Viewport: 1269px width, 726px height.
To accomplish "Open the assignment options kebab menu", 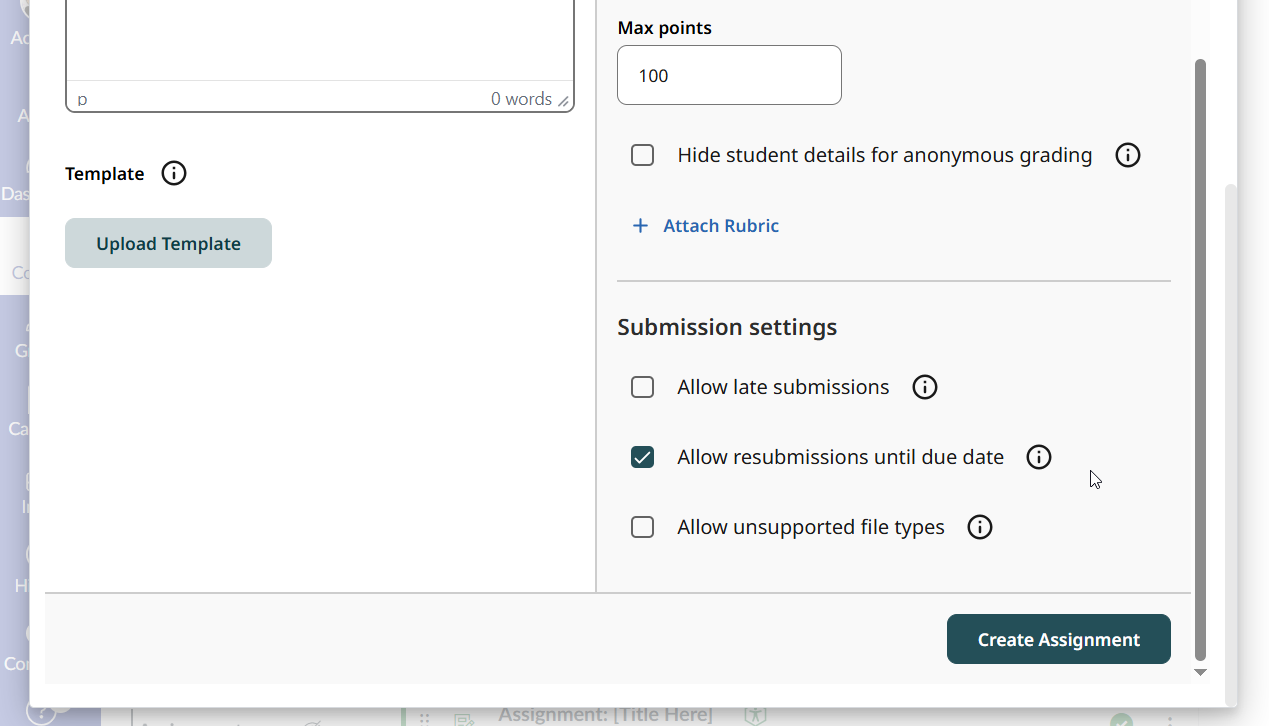I will [x=1170, y=719].
